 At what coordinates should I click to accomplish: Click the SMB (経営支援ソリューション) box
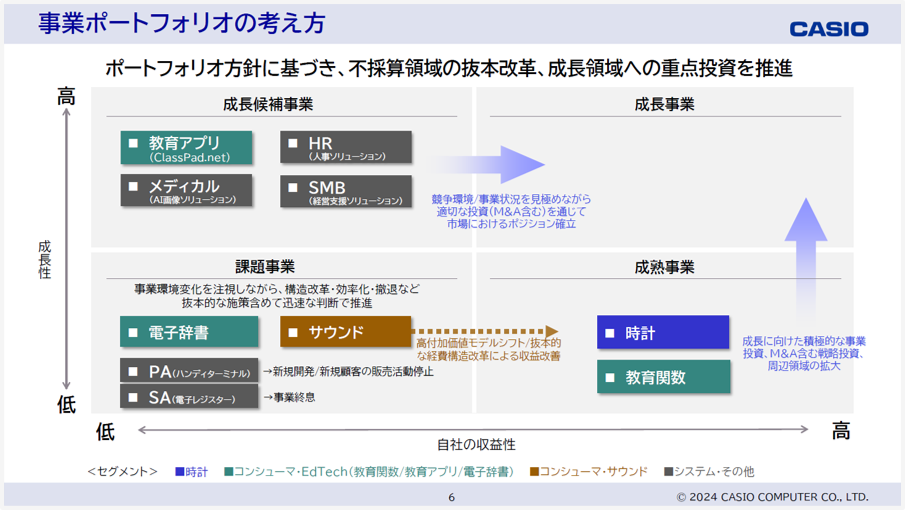(346, 192)
